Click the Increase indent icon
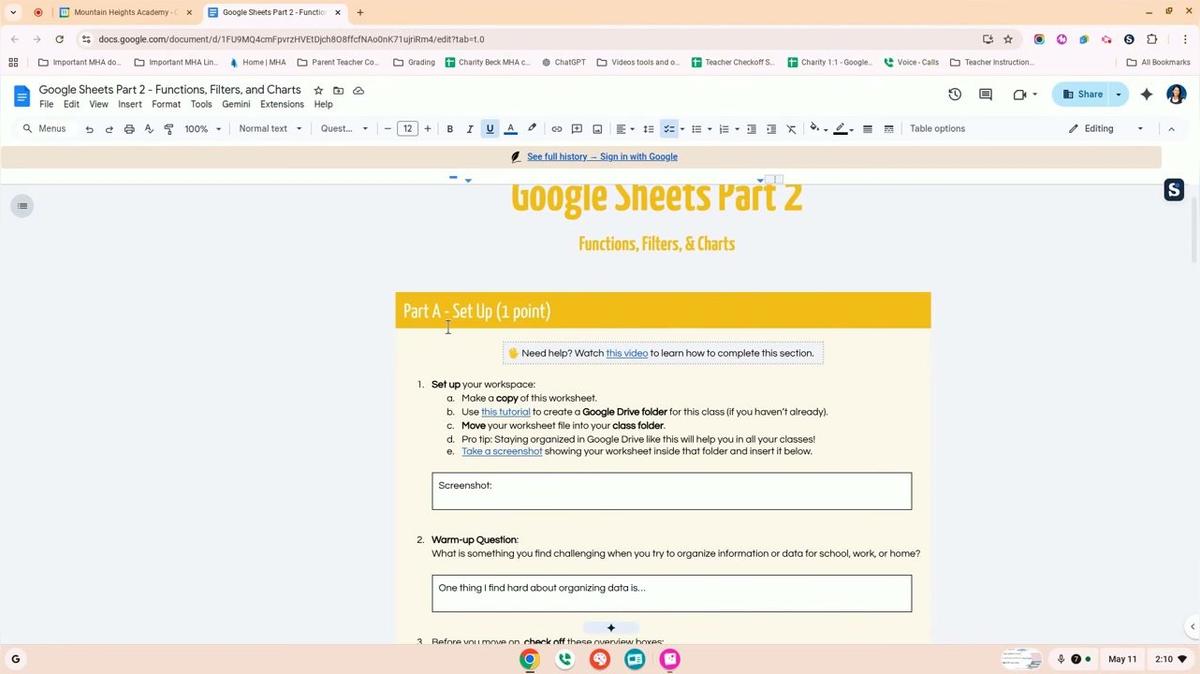 click(x=771, y=129)
